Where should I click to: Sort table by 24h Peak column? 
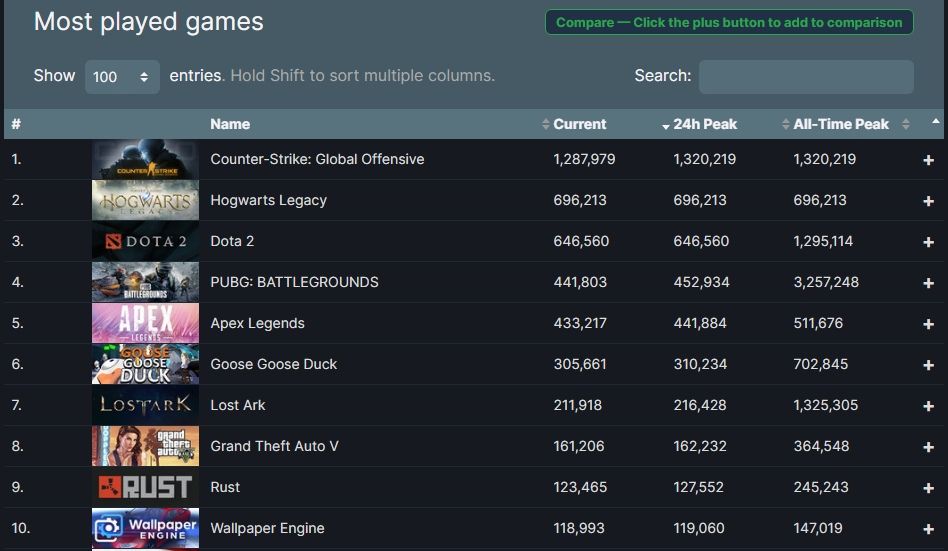705,124
